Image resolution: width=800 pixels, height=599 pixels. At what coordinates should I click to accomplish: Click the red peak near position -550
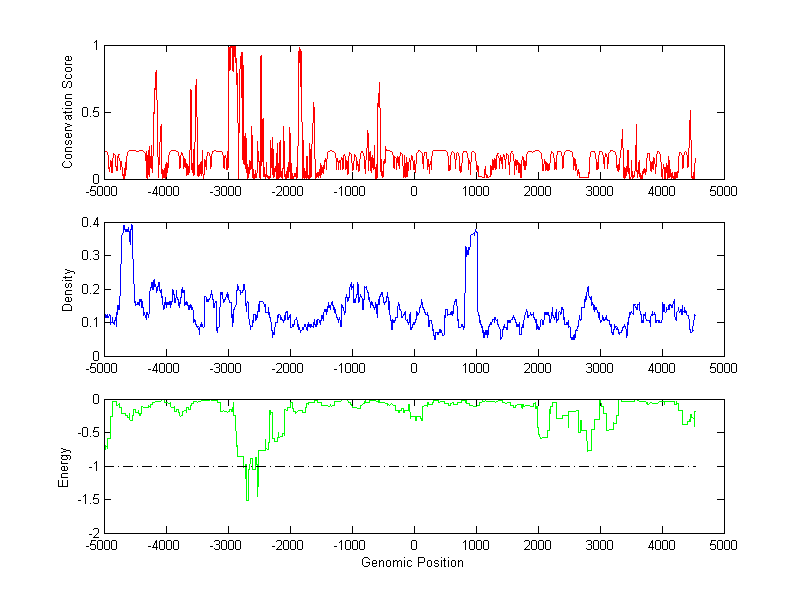[x=379, y=85]
